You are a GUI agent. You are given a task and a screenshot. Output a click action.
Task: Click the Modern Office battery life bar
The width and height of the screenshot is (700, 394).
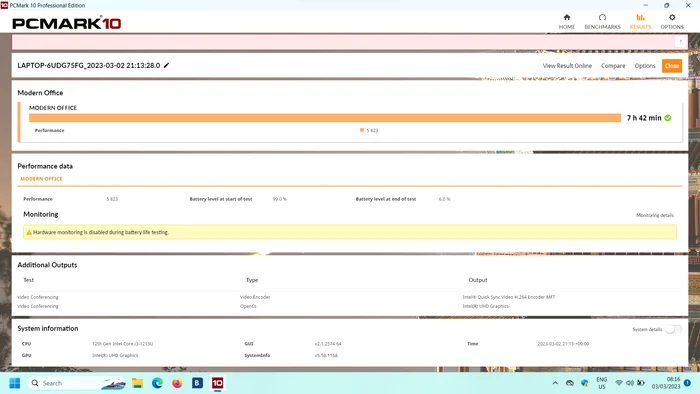325,118
